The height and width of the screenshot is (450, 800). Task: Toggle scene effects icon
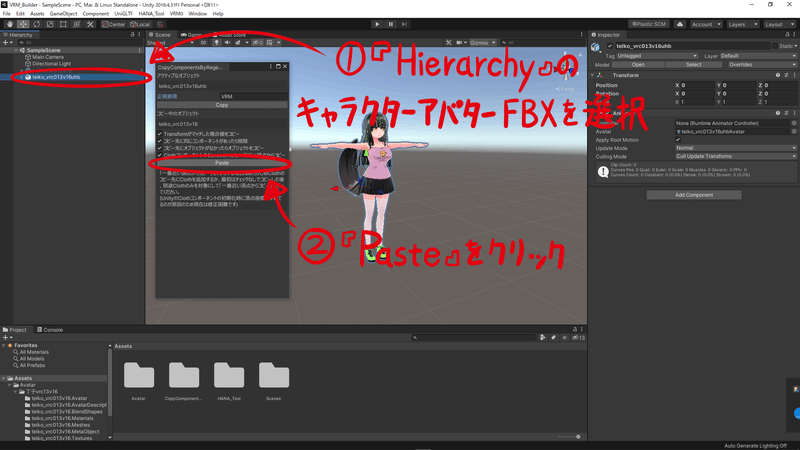[x=238, y=43]
